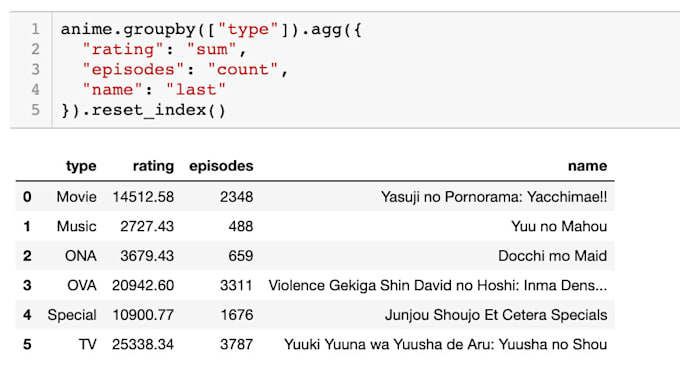
Task: Click the "episodes": "count" code line
Action: 185,69
